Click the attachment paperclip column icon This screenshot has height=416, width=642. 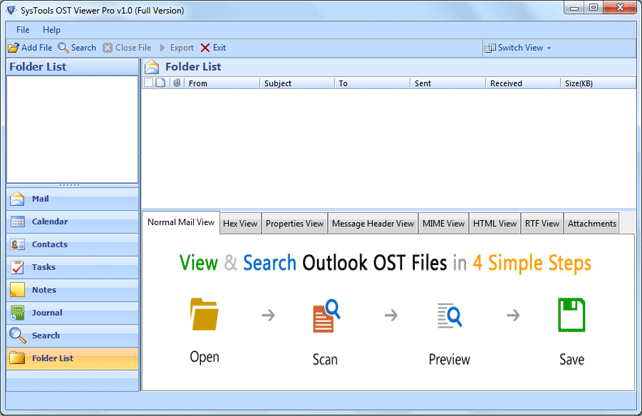pos(176,83)
